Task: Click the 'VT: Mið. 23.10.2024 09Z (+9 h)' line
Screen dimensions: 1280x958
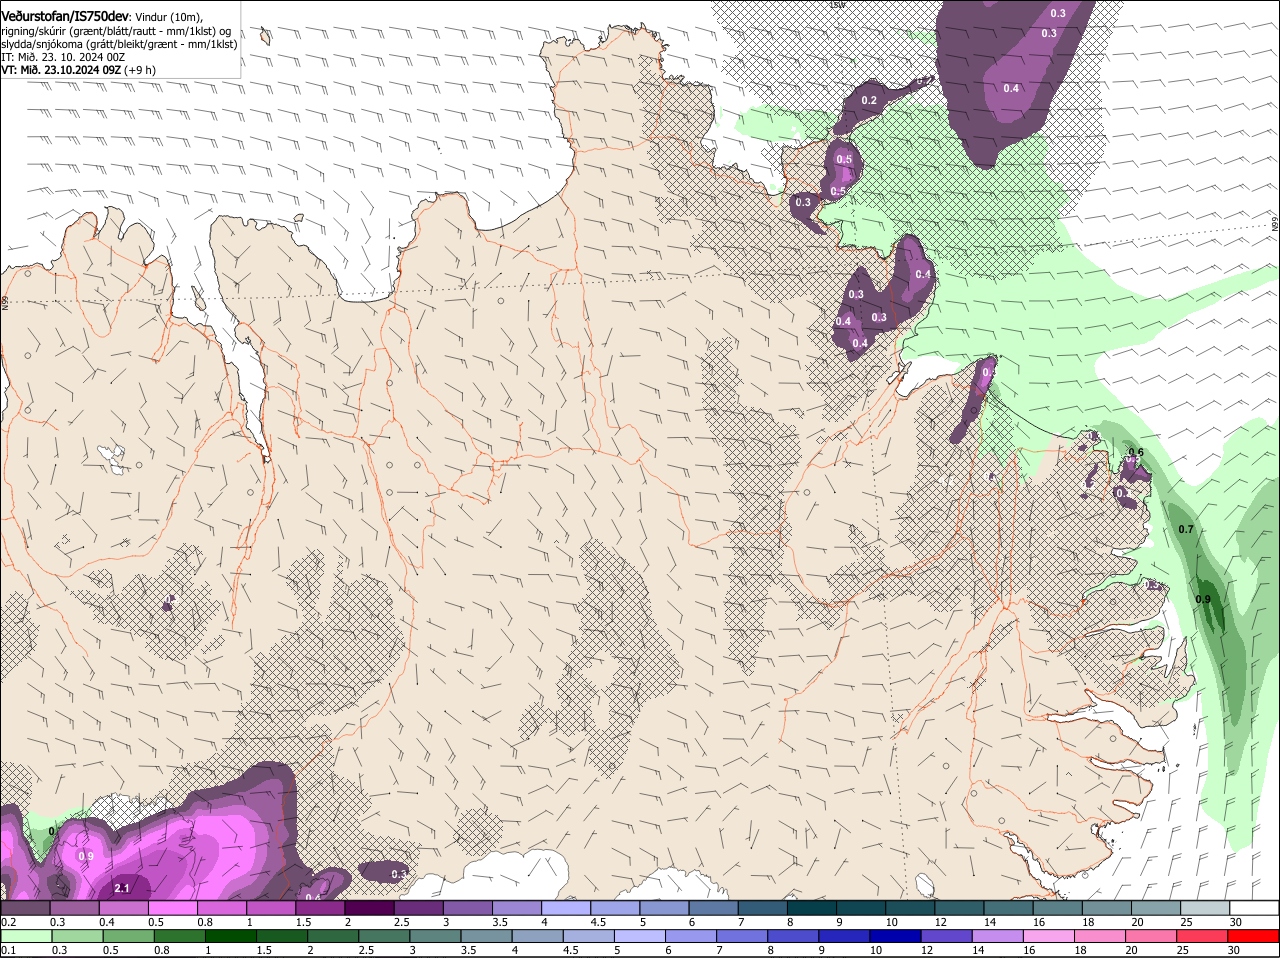Action: pyautogui.click(x=78, y=70)
